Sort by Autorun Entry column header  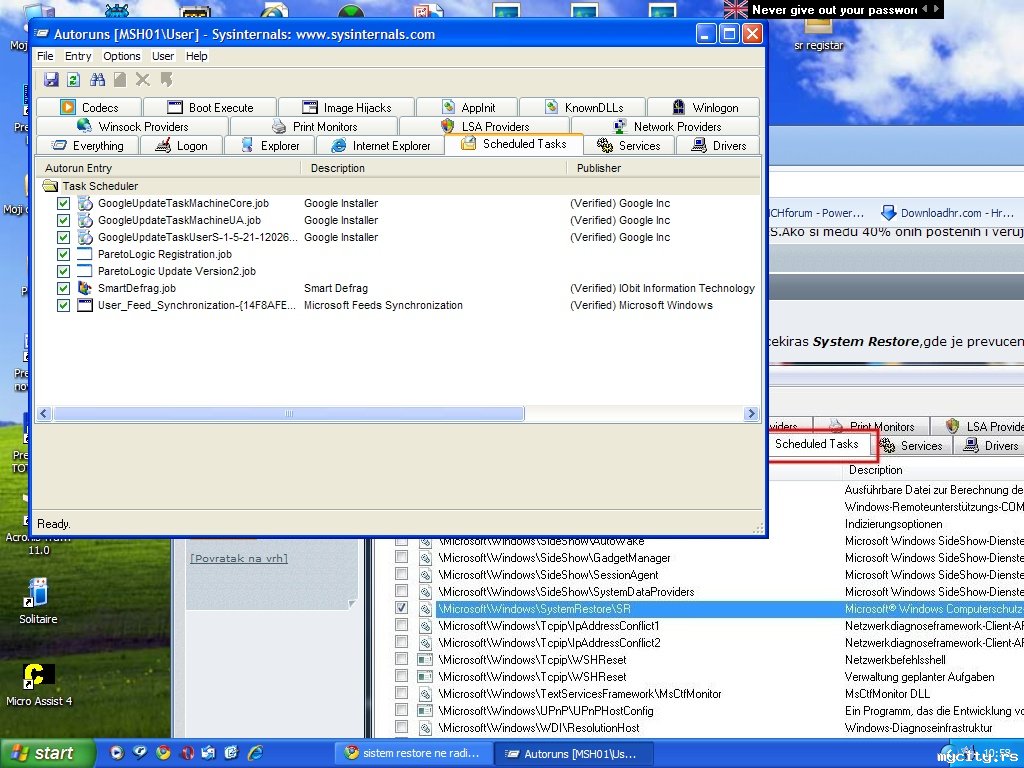tap(168, 168)
